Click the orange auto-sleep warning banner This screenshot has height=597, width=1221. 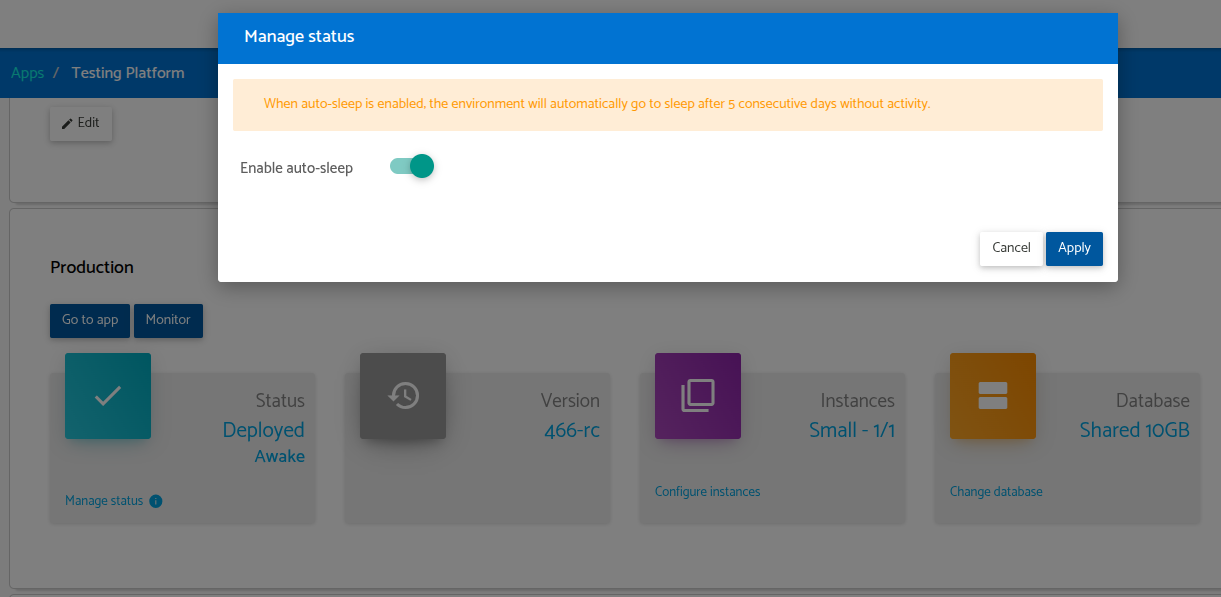(667, 105)
